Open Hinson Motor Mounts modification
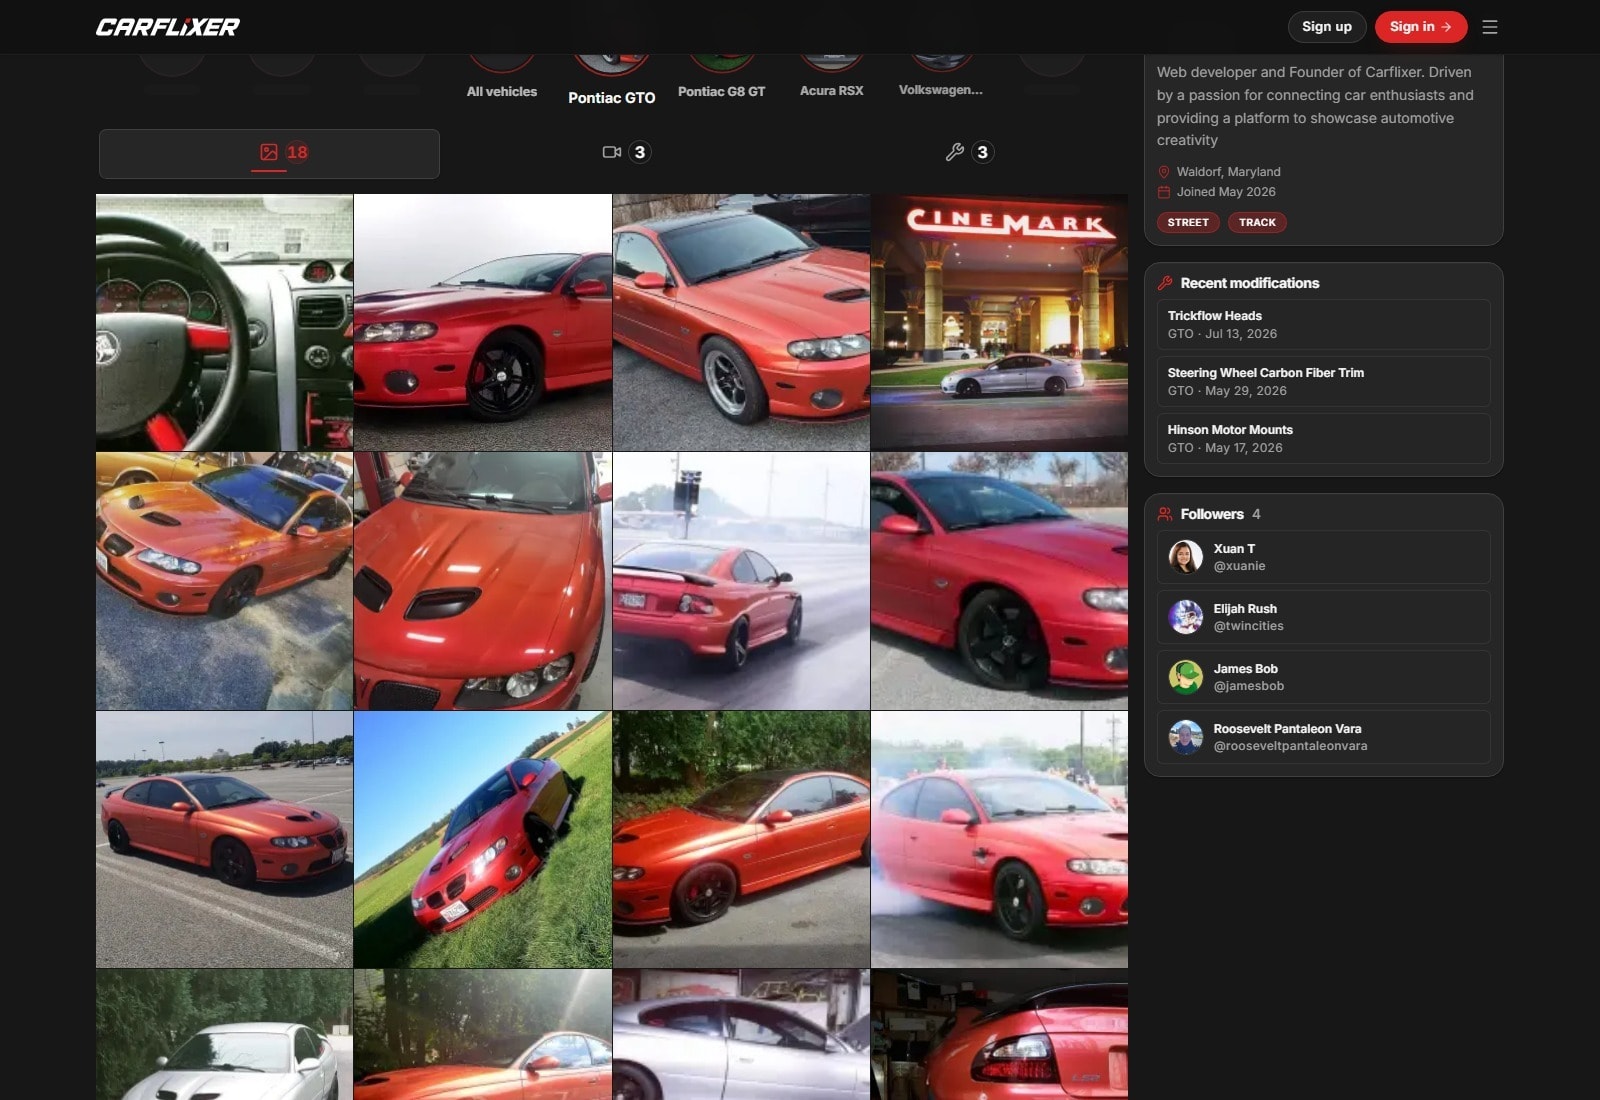1600x1100 pixels. click(x=1324, y=438)
